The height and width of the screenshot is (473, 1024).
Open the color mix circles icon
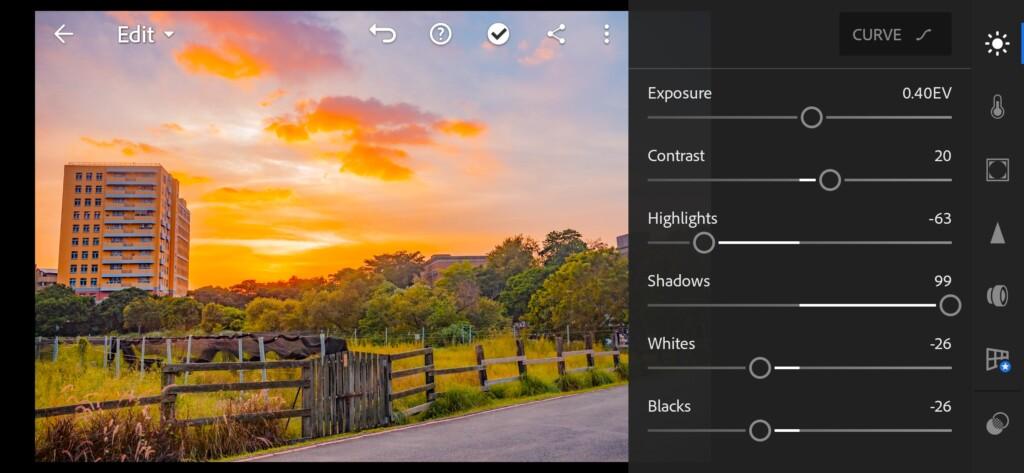pos(997,425)
